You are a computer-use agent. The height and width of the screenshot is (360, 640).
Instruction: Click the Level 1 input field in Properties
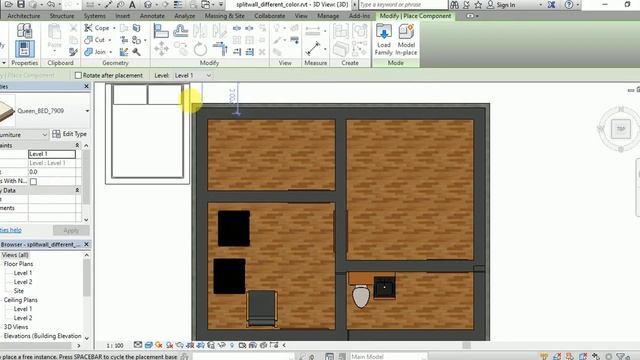[x=52, y=154]
